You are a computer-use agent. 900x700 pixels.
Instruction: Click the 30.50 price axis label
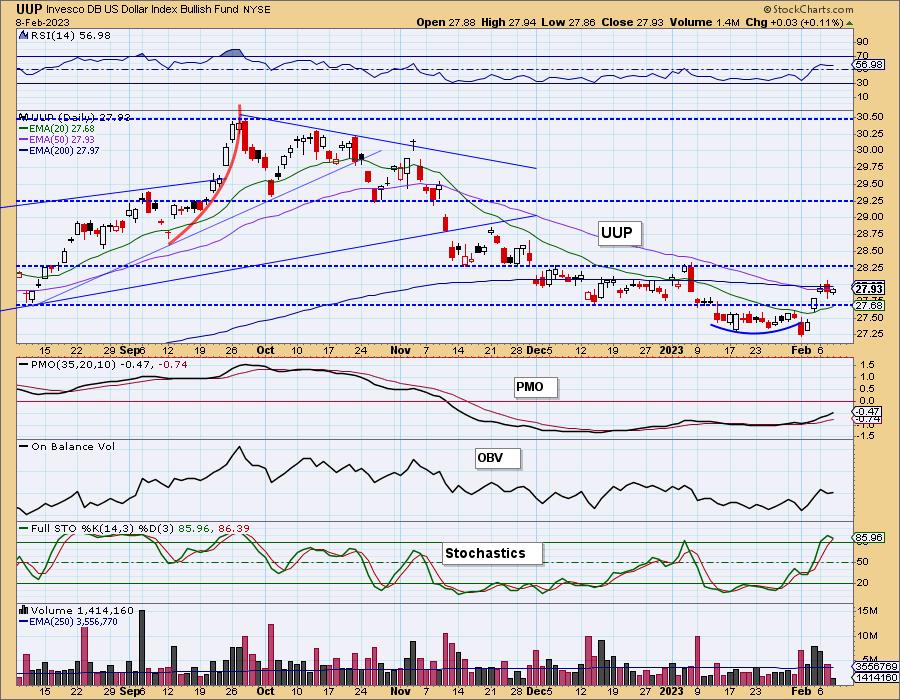click(x=869, y=116)
